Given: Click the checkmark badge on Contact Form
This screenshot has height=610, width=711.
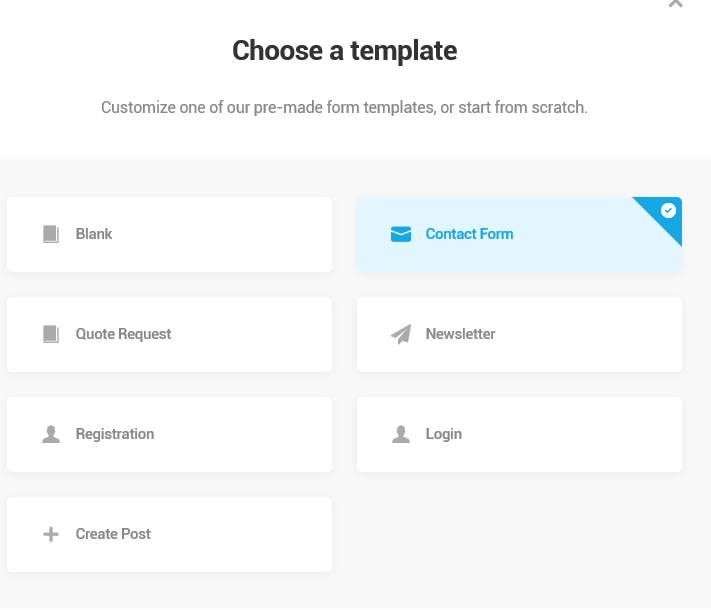Looking at the screenshot, I should [x=668, y=210].
